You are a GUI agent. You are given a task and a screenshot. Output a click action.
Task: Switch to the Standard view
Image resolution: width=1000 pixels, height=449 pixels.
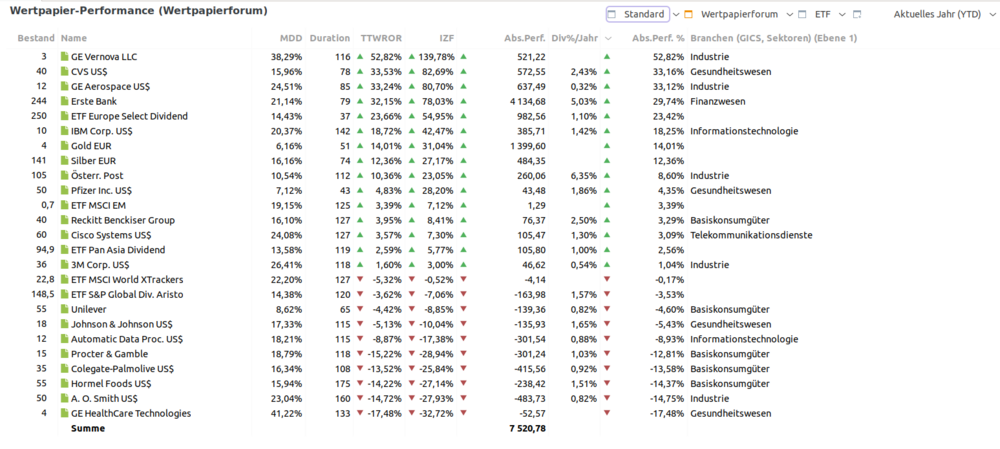coord(637,14)
